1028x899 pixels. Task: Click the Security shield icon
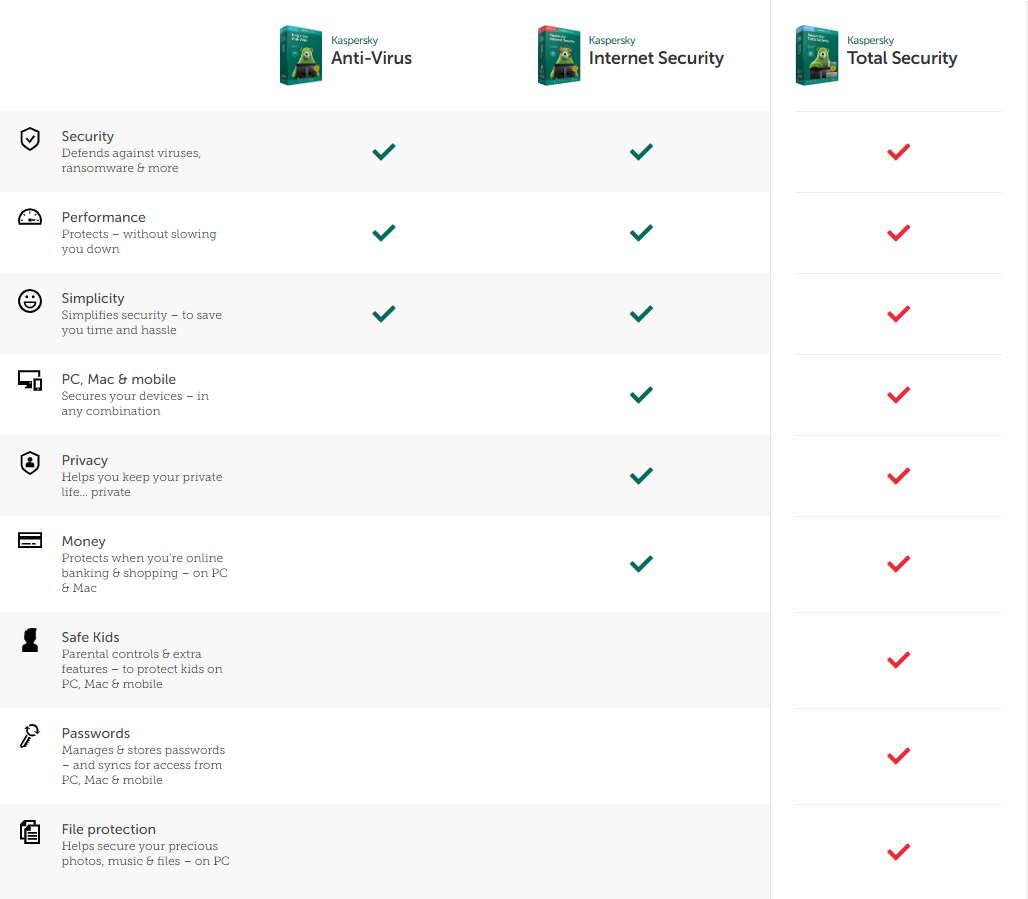point(30,139)
